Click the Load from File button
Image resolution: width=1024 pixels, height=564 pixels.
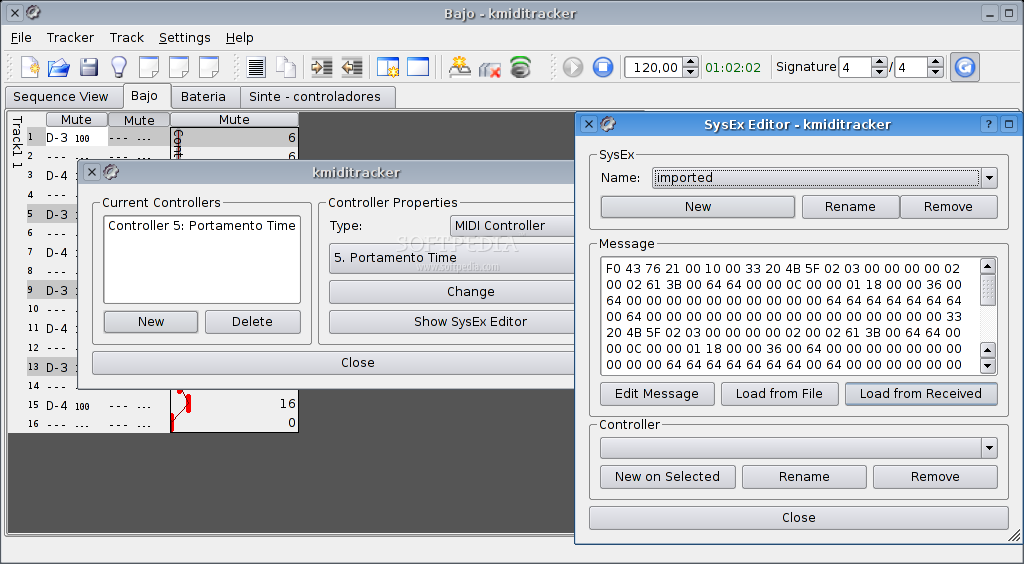coord(779,394)
